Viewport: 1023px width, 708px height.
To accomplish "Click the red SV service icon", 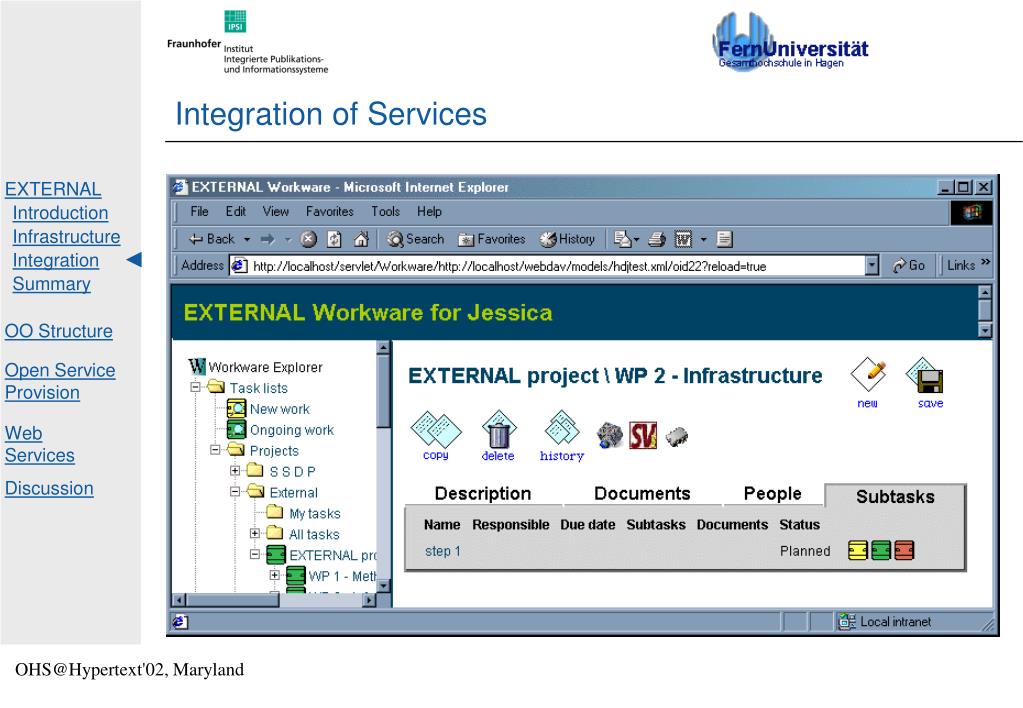I will (x=643, y=435).
